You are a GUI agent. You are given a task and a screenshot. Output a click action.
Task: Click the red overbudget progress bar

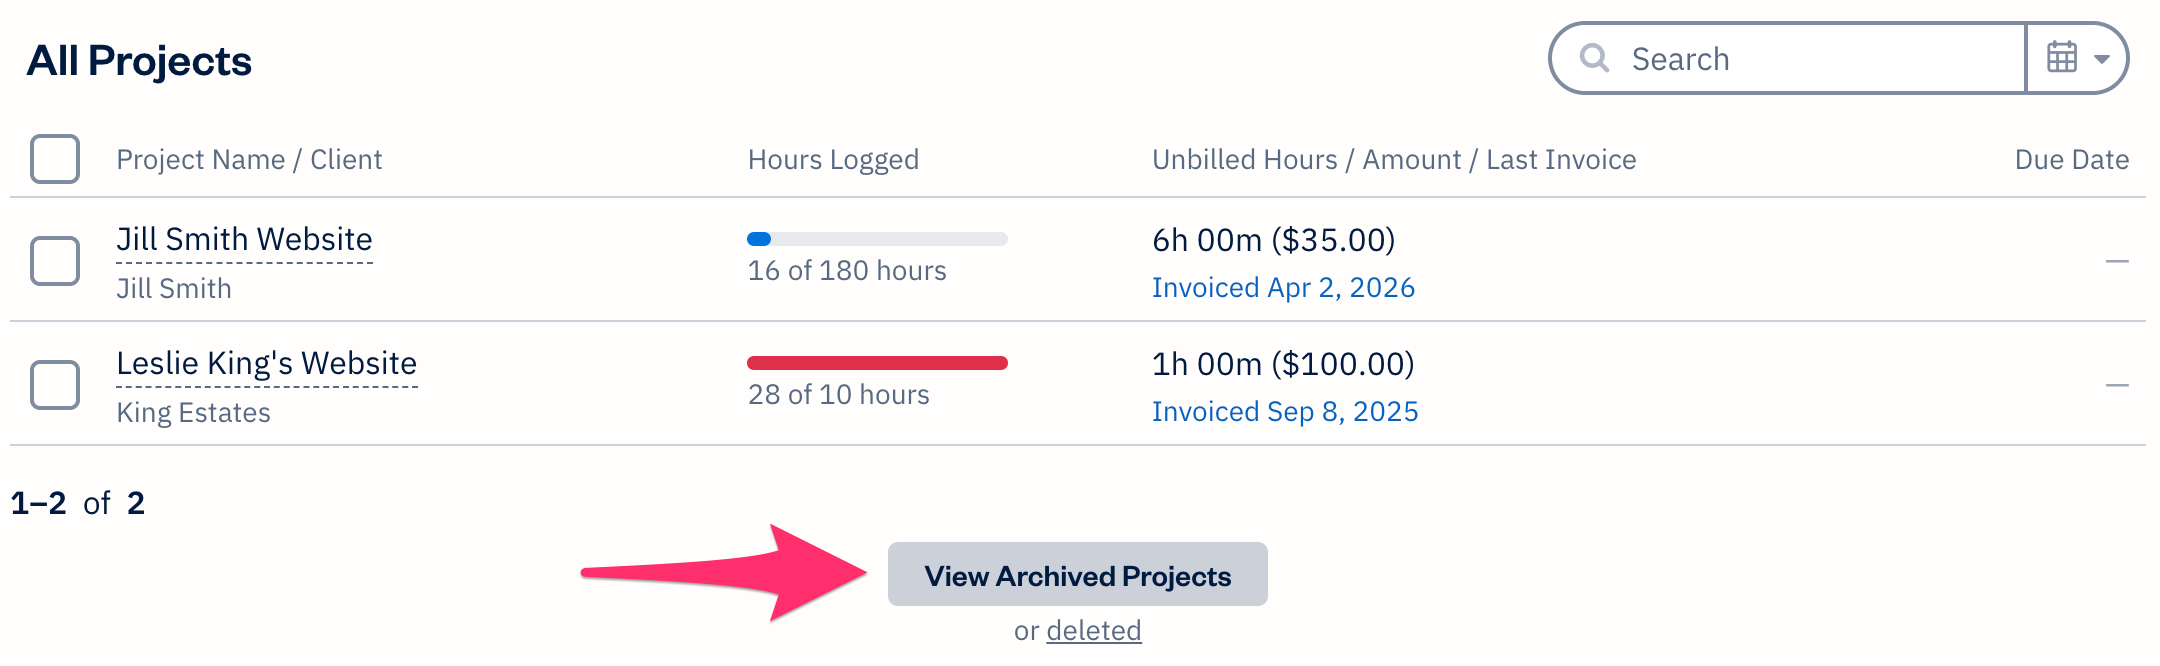pyautogui.click(x=877, y=361)
